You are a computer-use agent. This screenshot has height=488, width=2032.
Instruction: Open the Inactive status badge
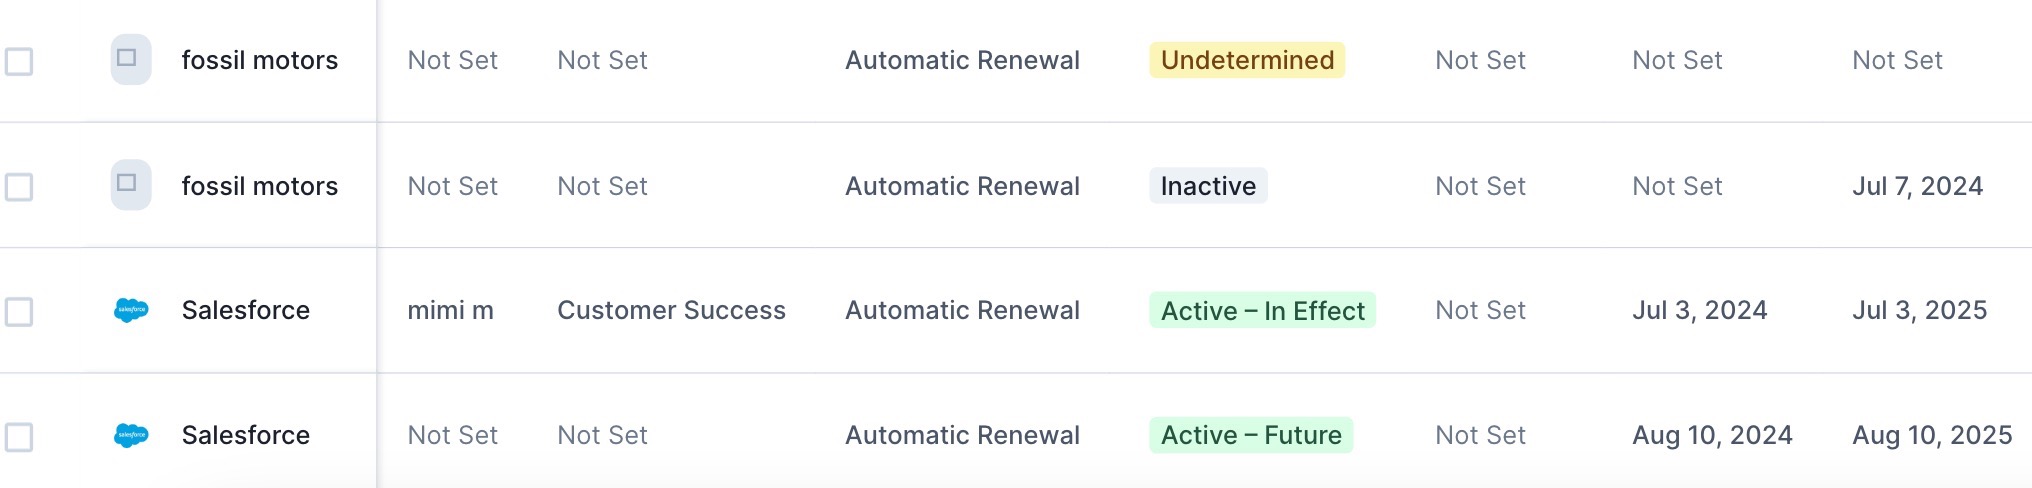(x=1208, y=186)
